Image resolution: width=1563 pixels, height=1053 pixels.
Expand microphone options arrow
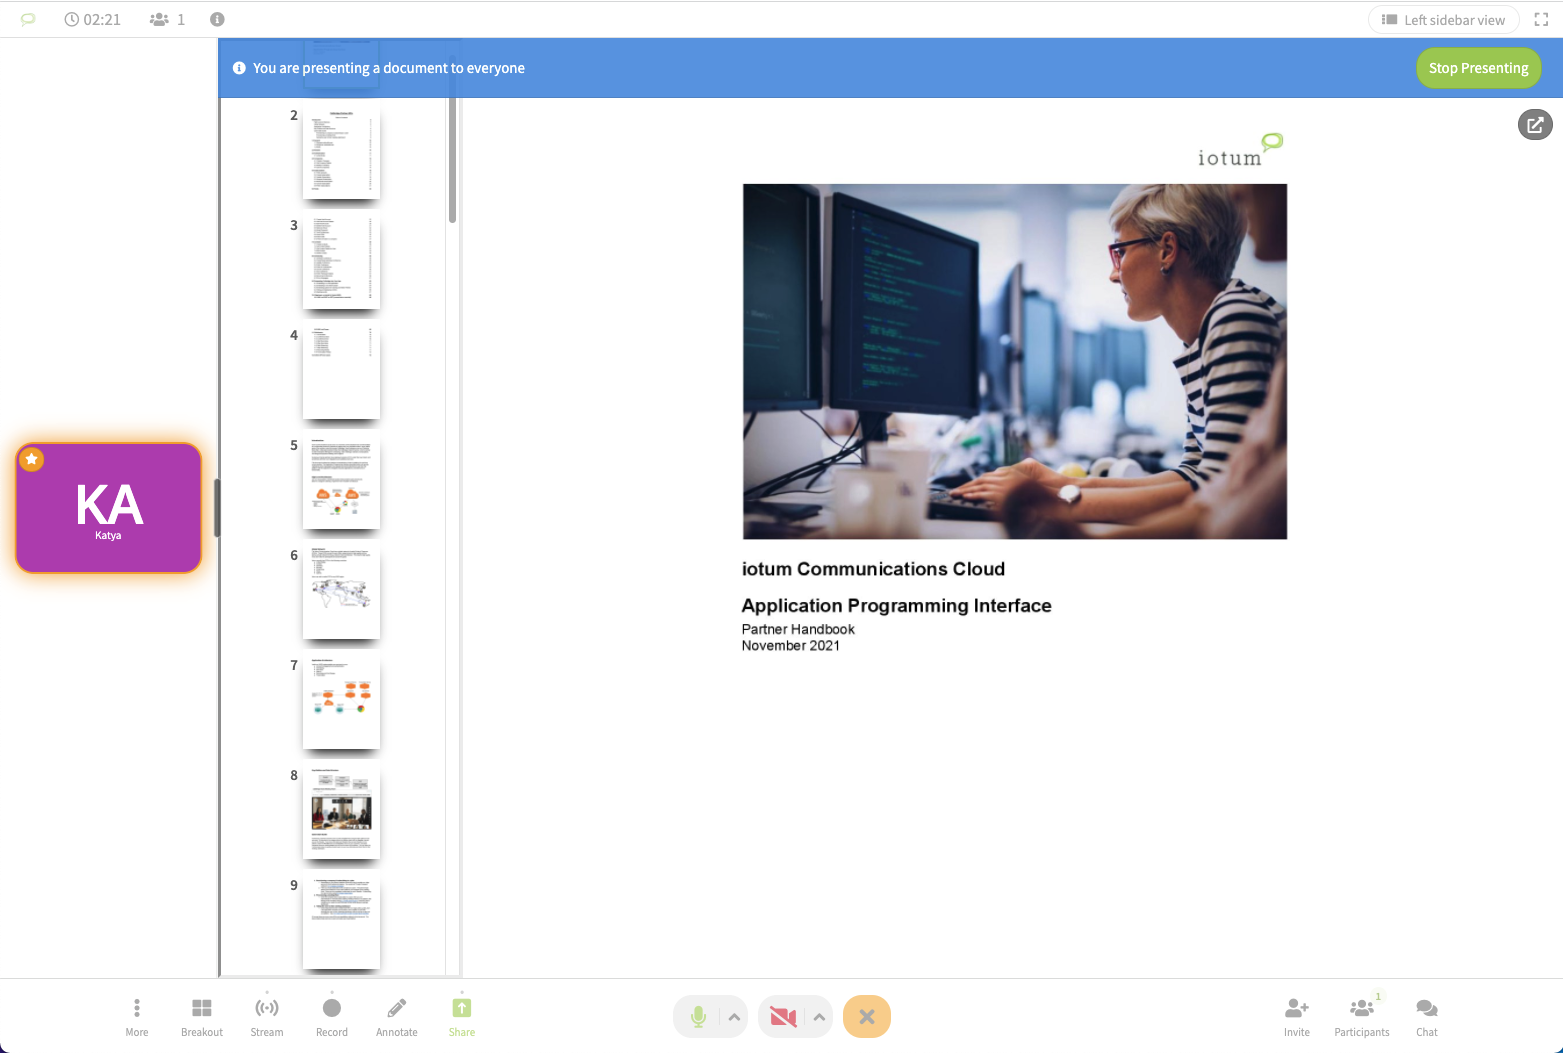coord(734,1017)
